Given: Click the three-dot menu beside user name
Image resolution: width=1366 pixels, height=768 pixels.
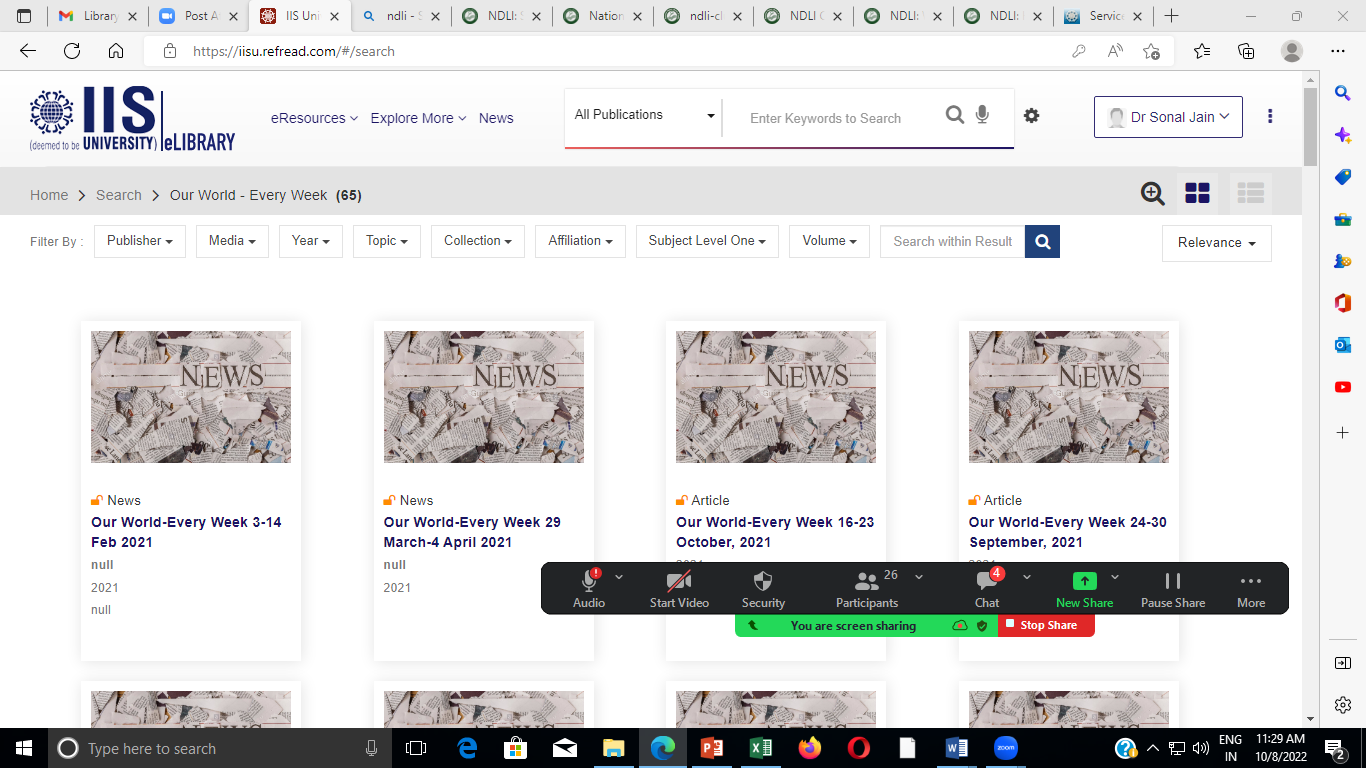Looking at the screenshot, I should coord(1270,116).
